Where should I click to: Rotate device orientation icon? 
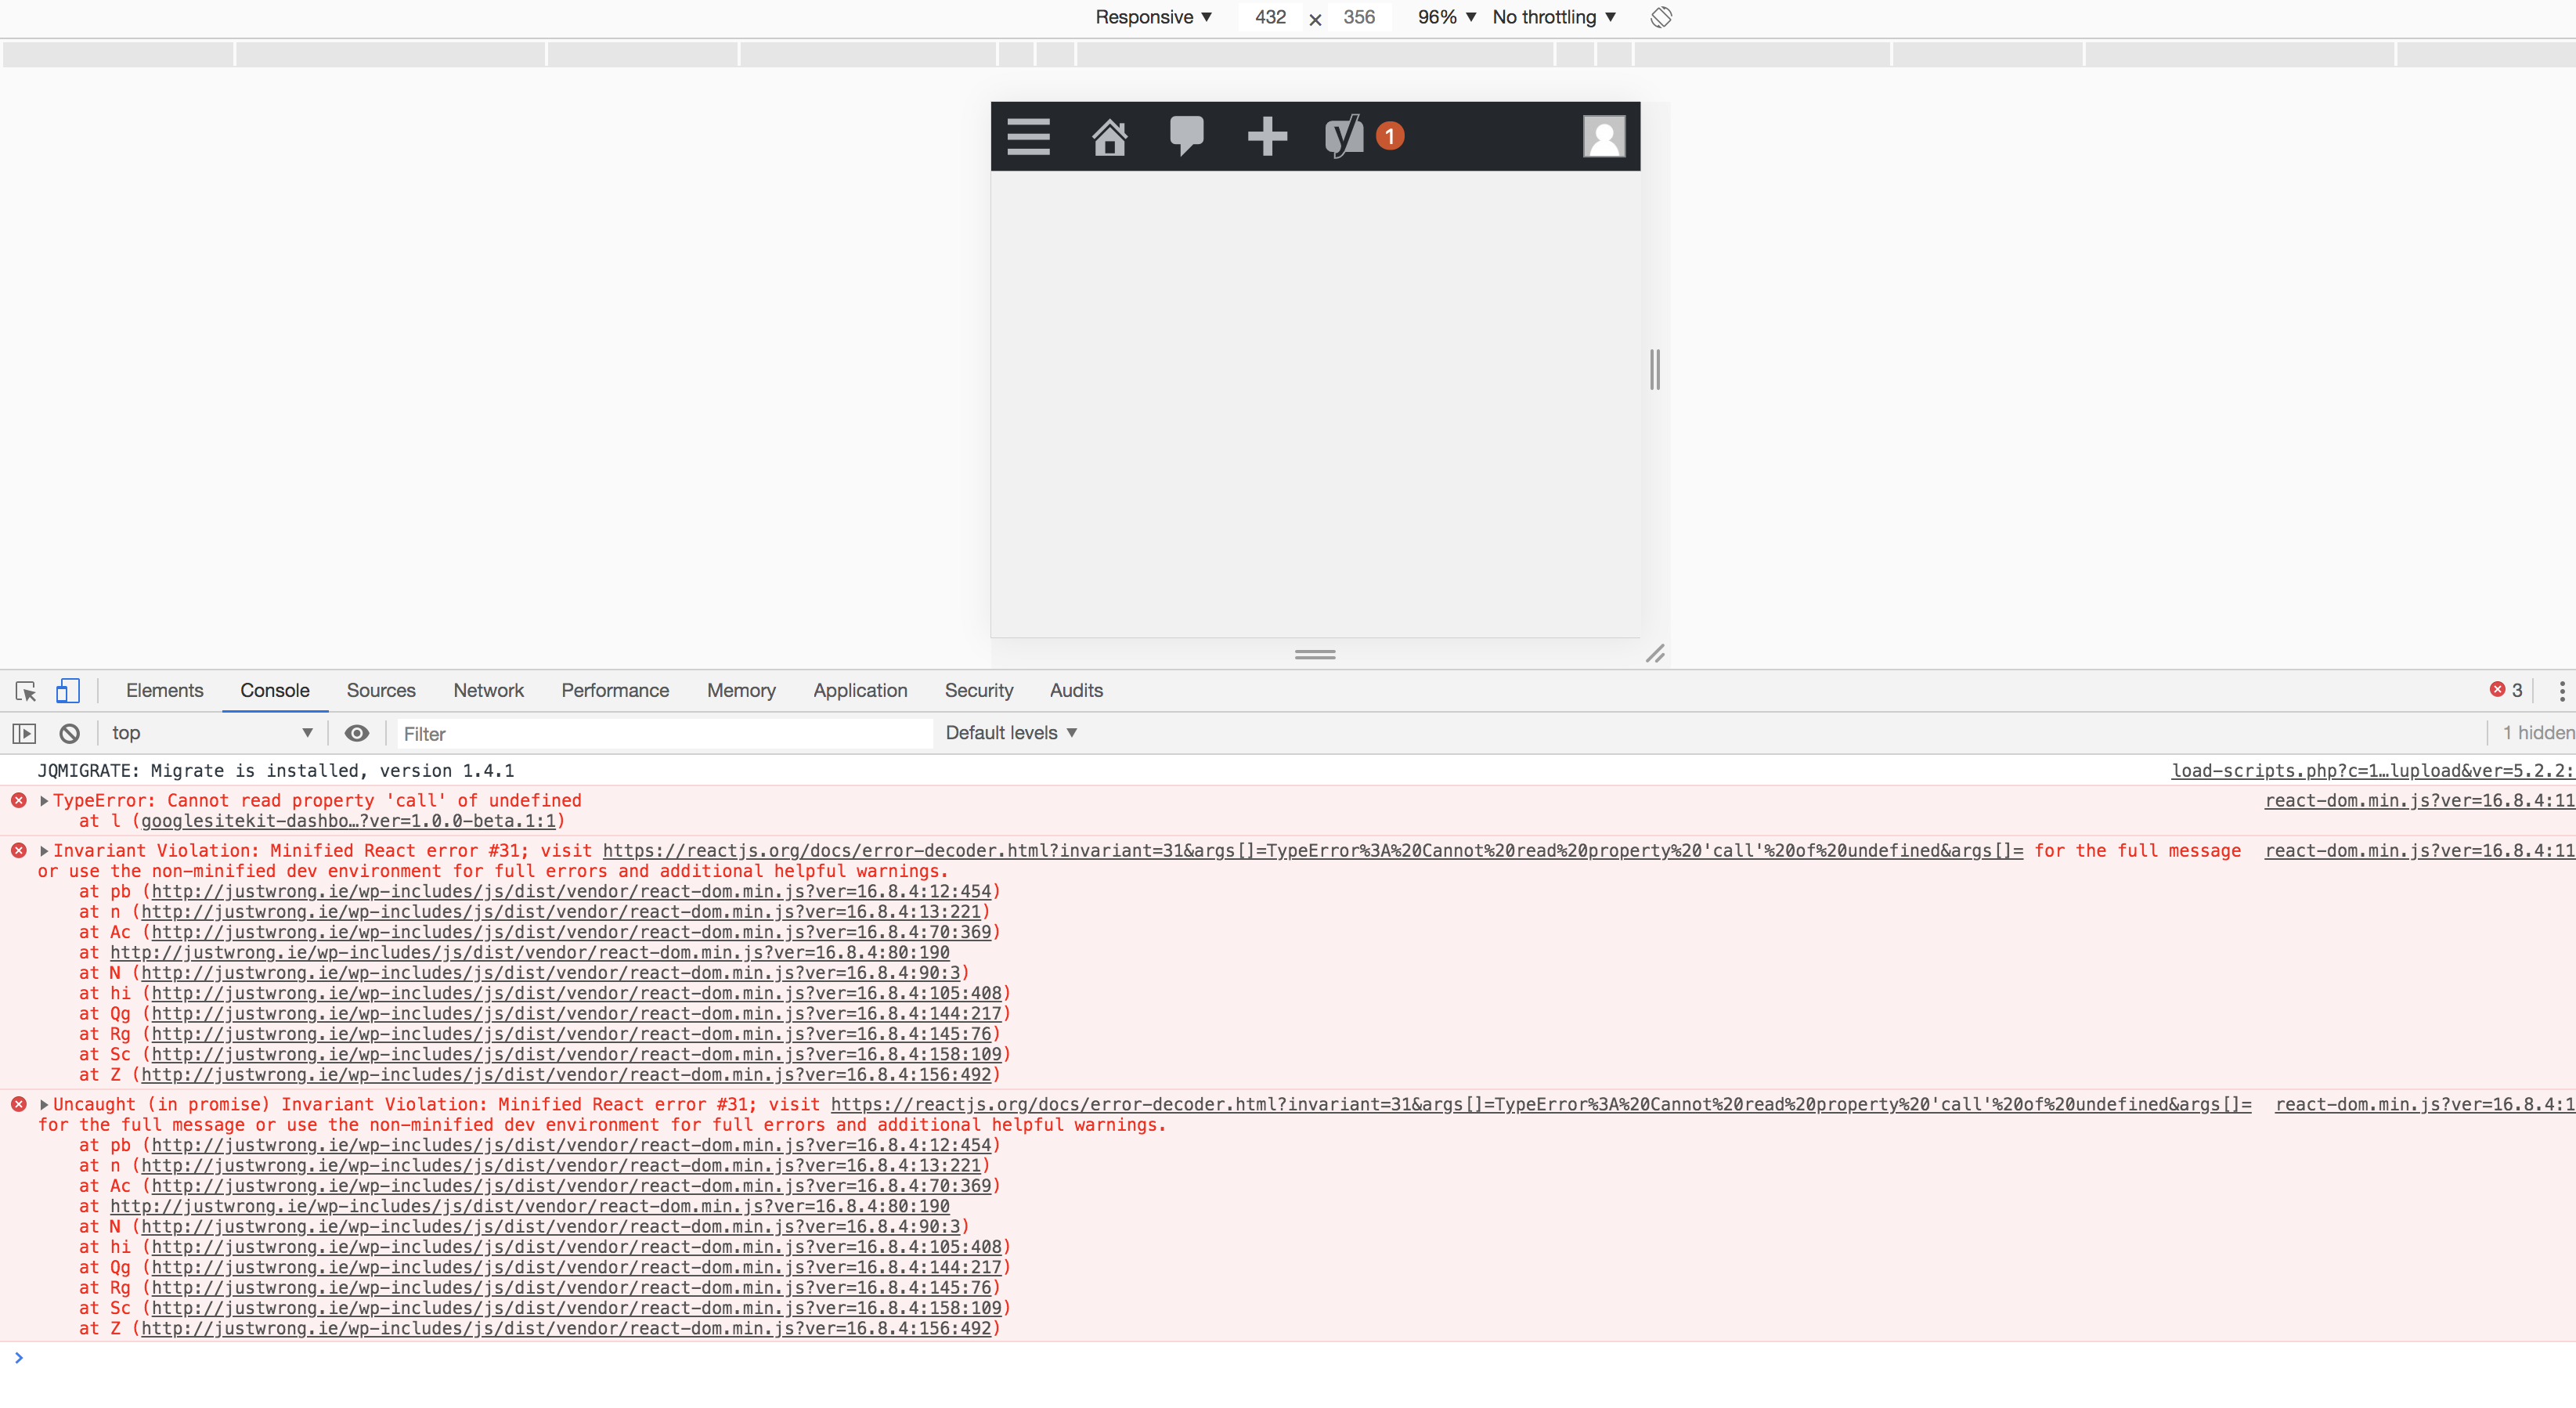tap(1661, 17)
